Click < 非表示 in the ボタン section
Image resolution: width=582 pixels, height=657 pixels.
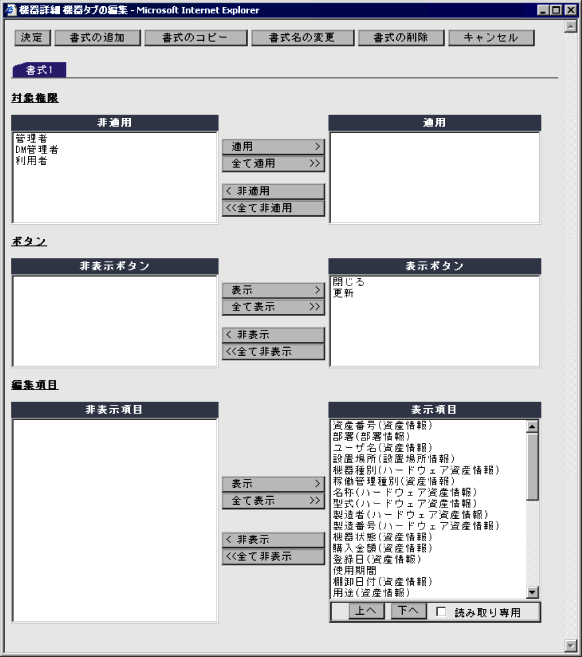tap(273, 335)
